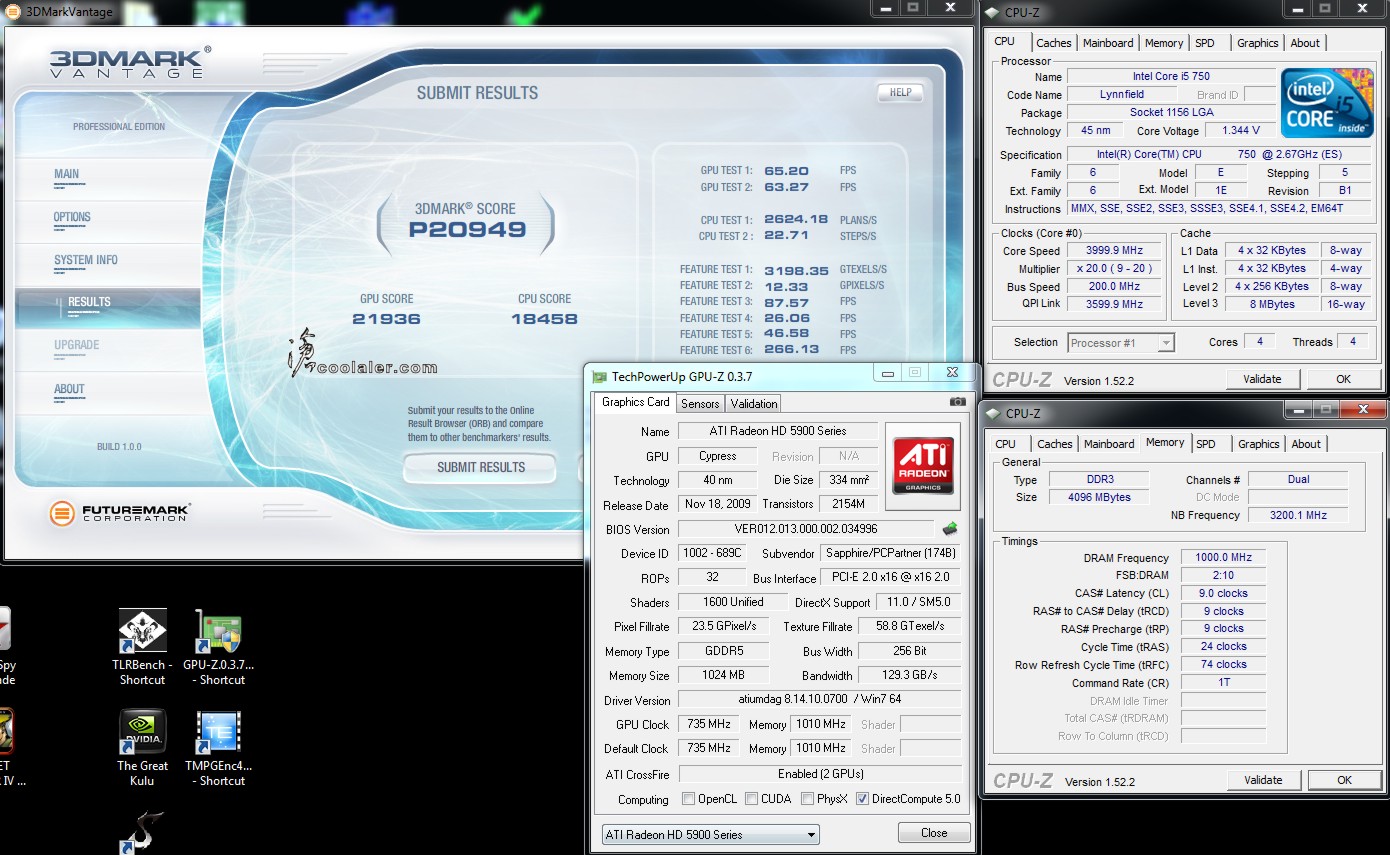1390x855 pixels.
Task: Open the GPU-Z.0.3.7 Shortcut desktop icon
Action: click(219, 647)
